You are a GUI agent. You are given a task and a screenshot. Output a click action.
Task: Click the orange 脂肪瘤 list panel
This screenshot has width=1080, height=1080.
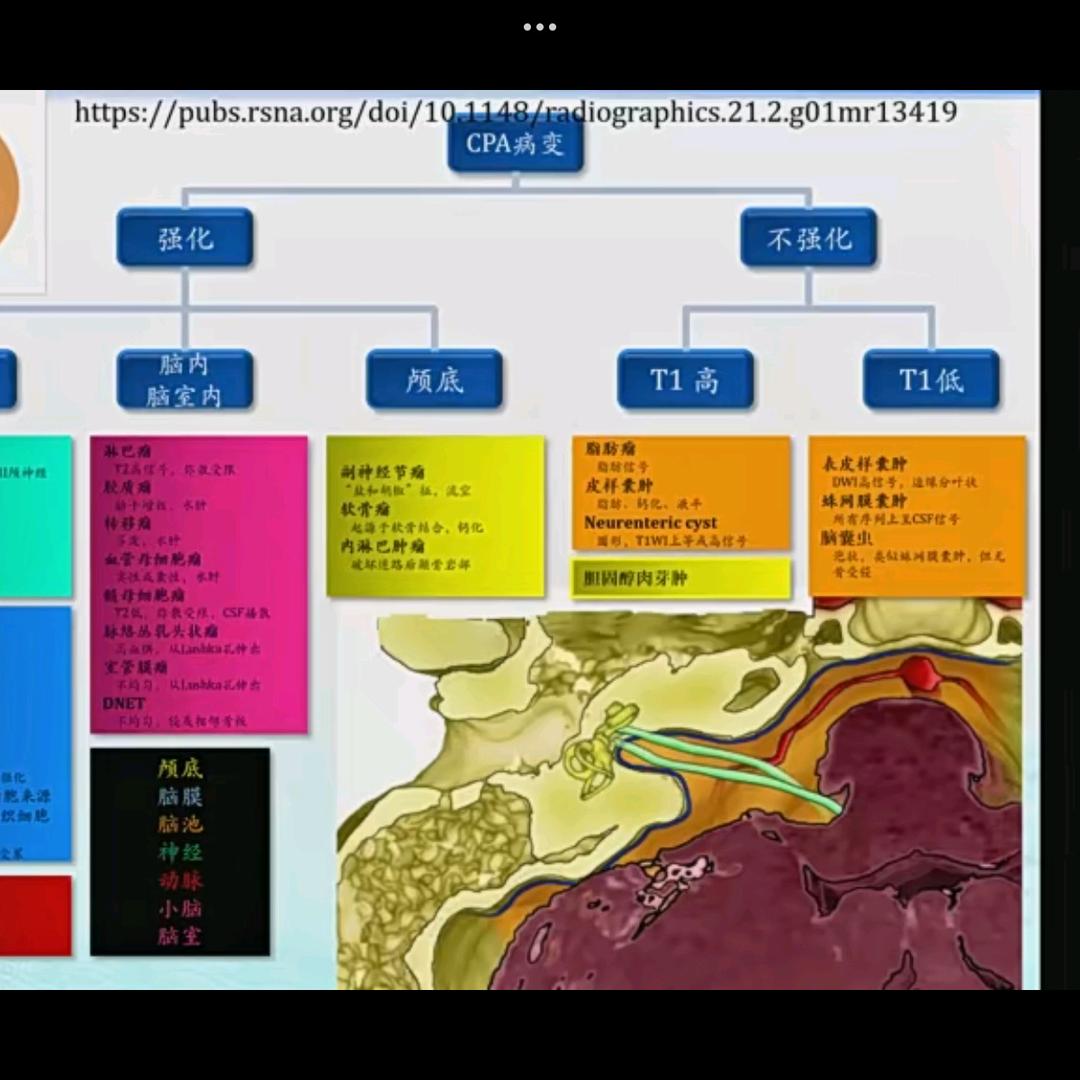point(681,492)
